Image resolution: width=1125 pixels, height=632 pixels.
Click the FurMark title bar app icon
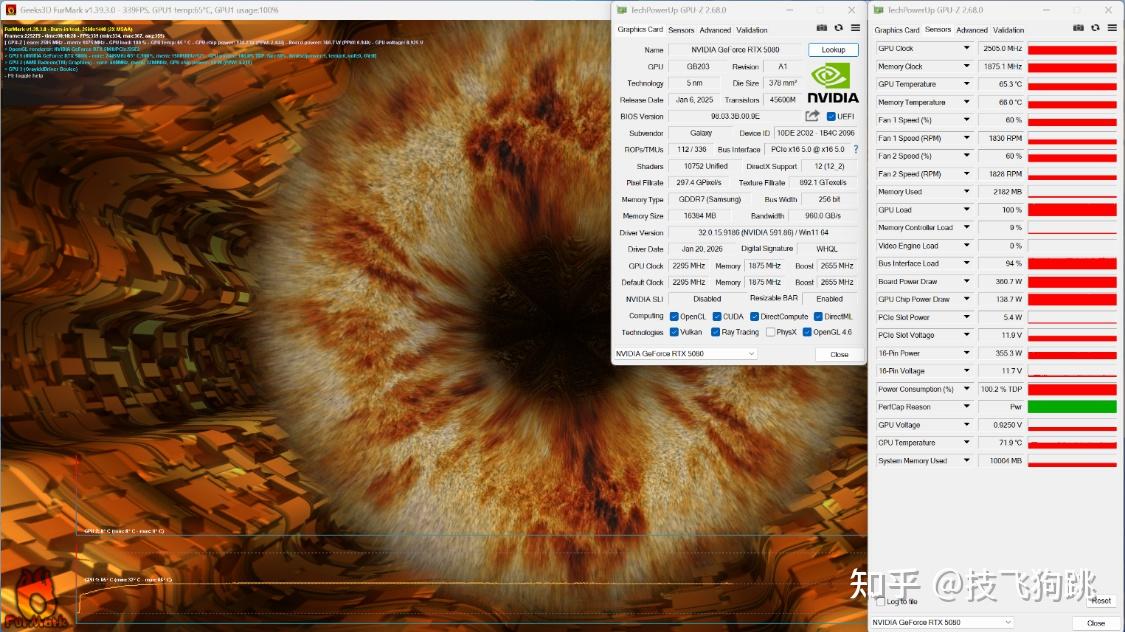point(11,10)
